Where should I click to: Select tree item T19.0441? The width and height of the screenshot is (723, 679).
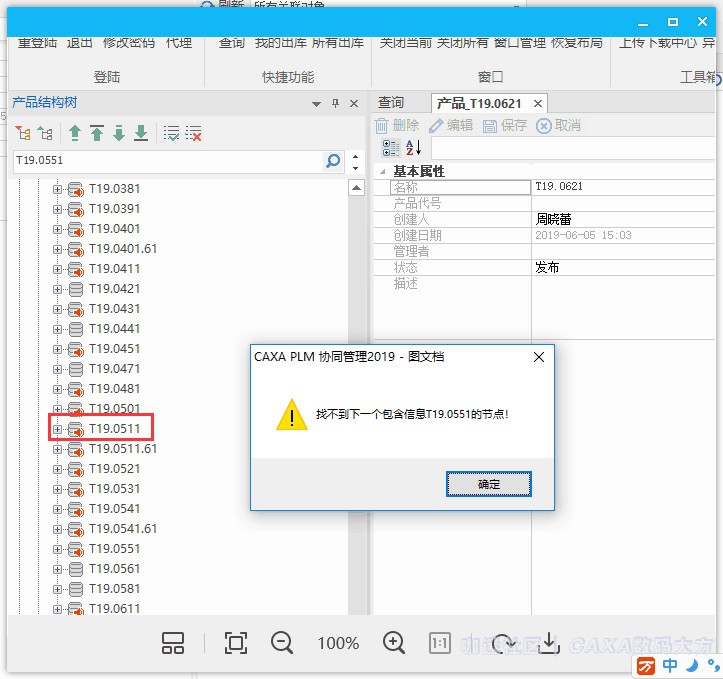(114, 329)
